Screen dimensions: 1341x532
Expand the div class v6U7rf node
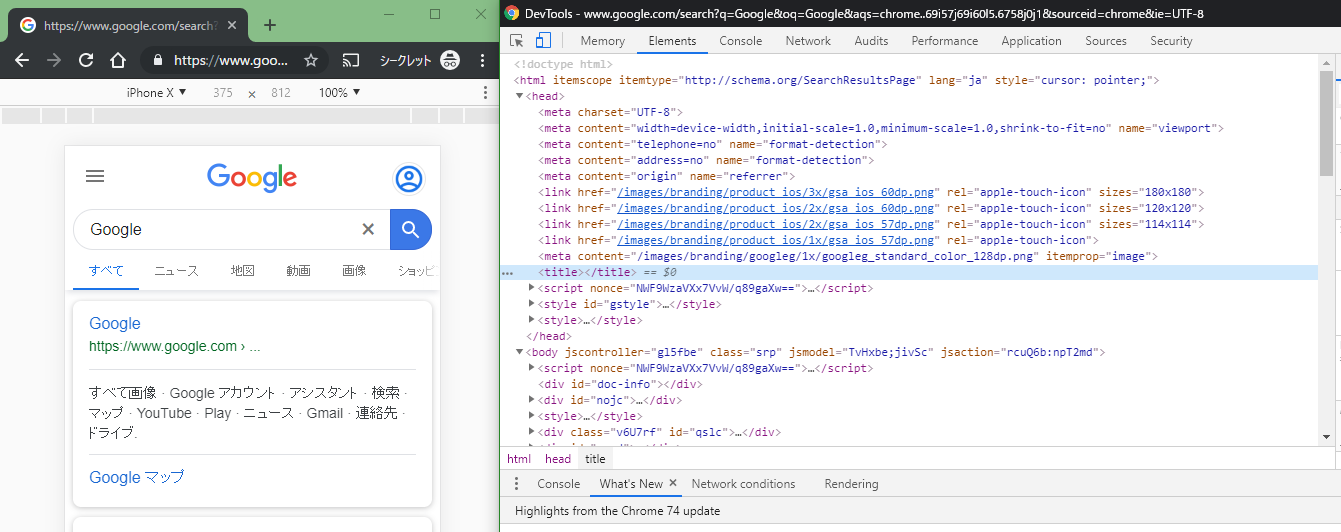click(532, 432)
